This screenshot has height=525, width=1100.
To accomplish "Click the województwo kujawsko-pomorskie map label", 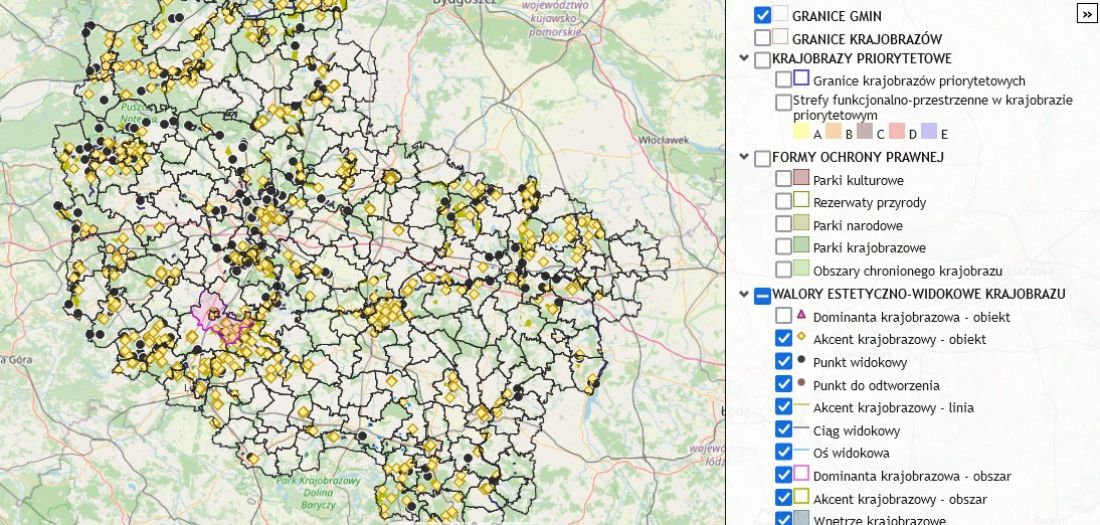I will pos(554,19).
